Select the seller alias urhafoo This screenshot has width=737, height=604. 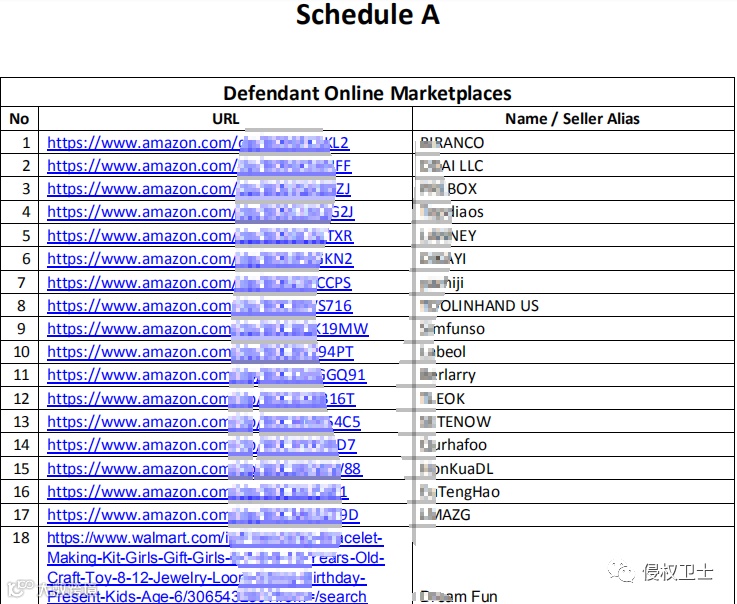[x=453, y=445]
